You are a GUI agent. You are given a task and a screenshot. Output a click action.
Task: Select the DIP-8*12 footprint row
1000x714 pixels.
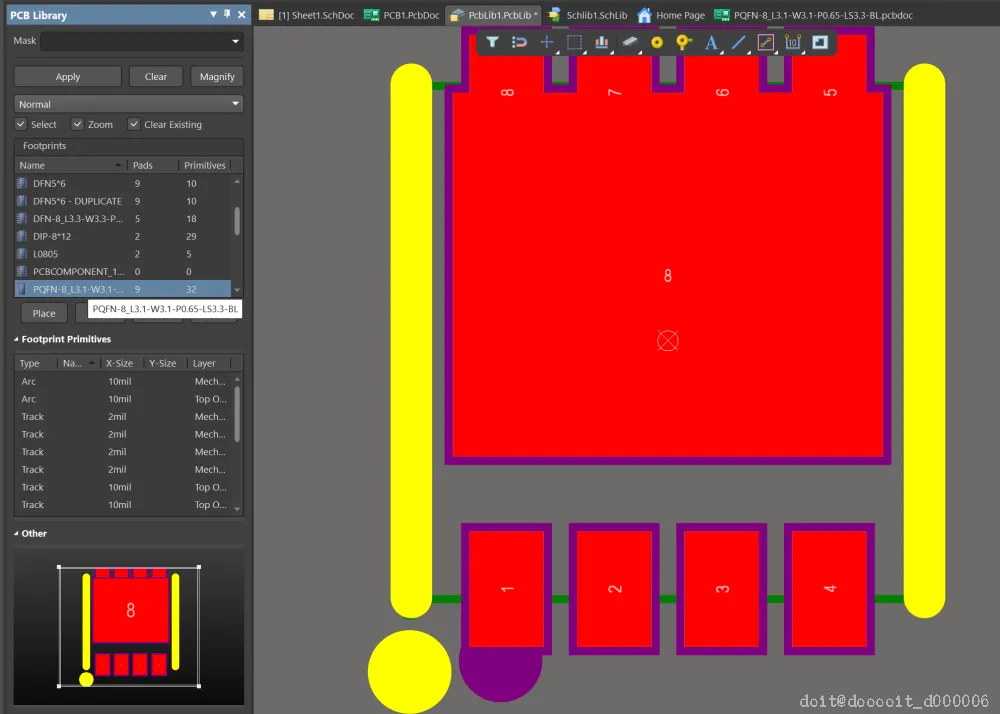point(123,237)
